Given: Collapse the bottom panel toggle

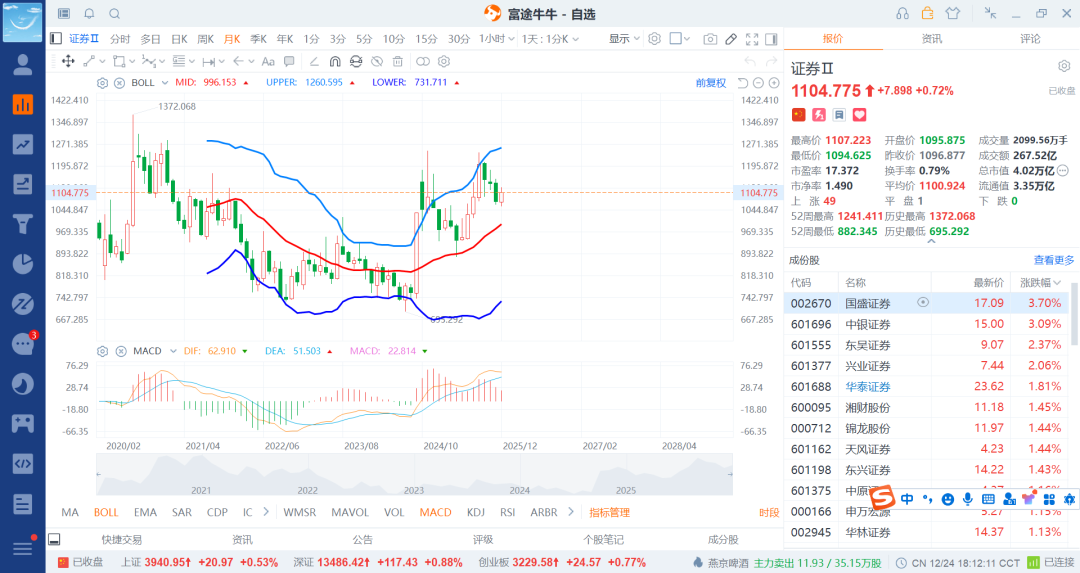Looking at the screenshot, I should (55, 539).
